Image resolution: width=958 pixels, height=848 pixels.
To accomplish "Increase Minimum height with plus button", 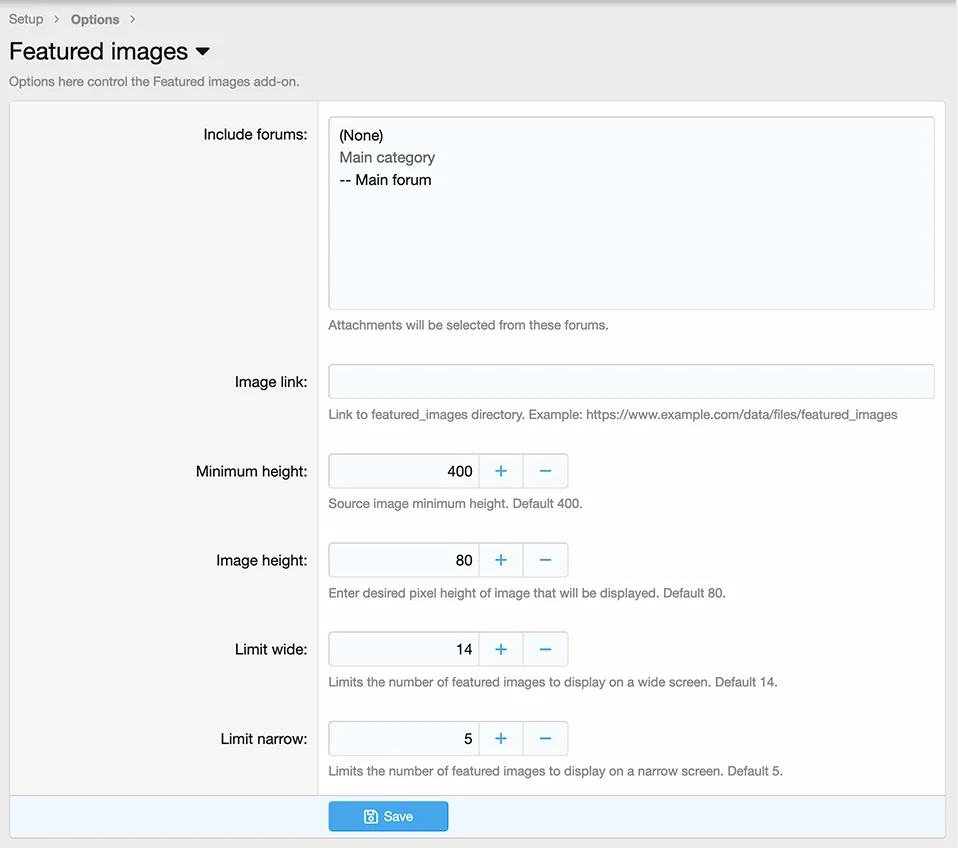I will tap(501, 471).
